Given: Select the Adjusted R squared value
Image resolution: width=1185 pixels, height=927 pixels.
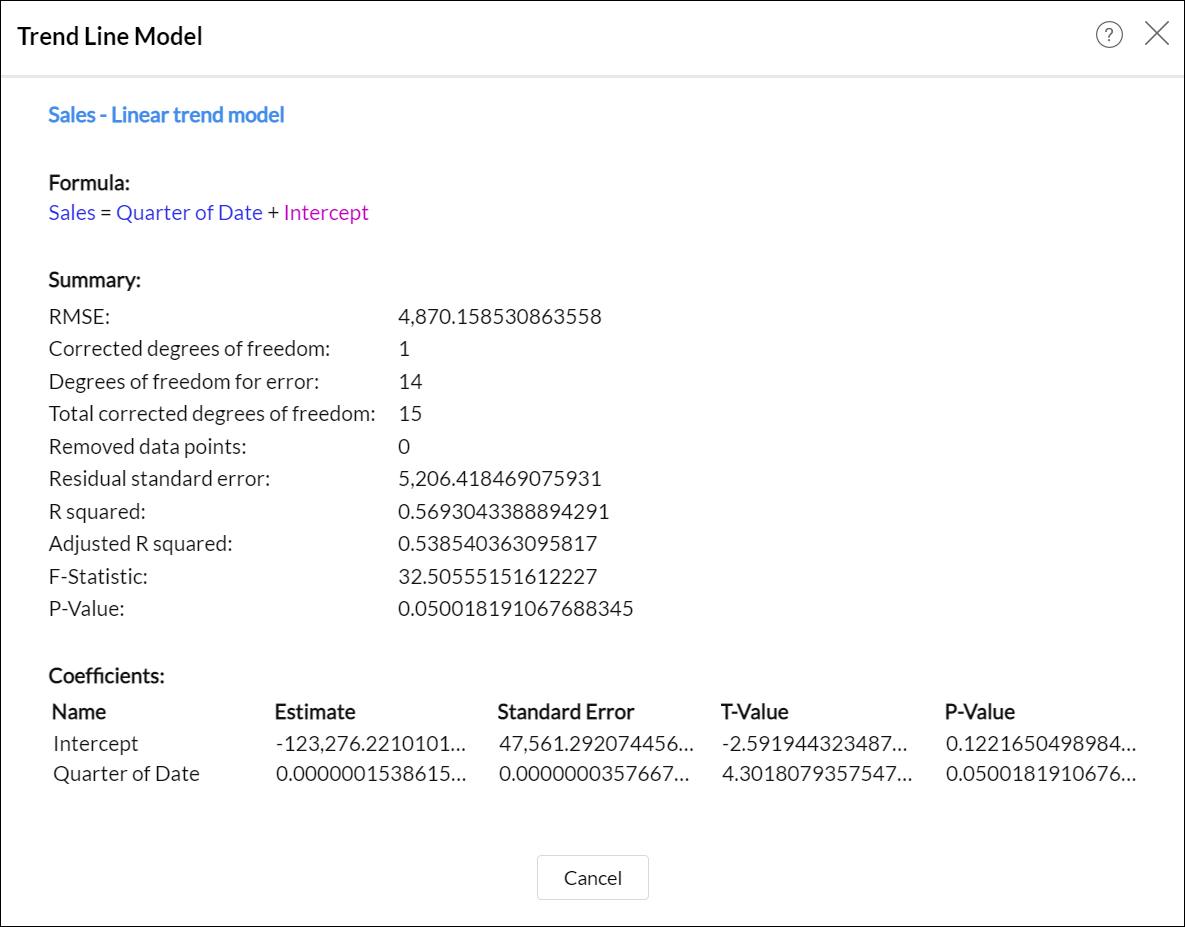Looking at the screenshot, I should point(497,544).
